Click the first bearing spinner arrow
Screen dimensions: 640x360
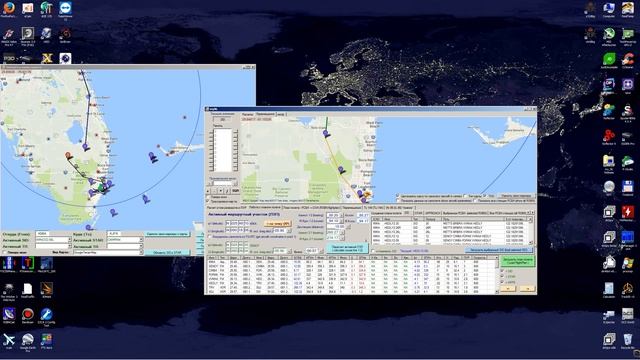(341, 215)
